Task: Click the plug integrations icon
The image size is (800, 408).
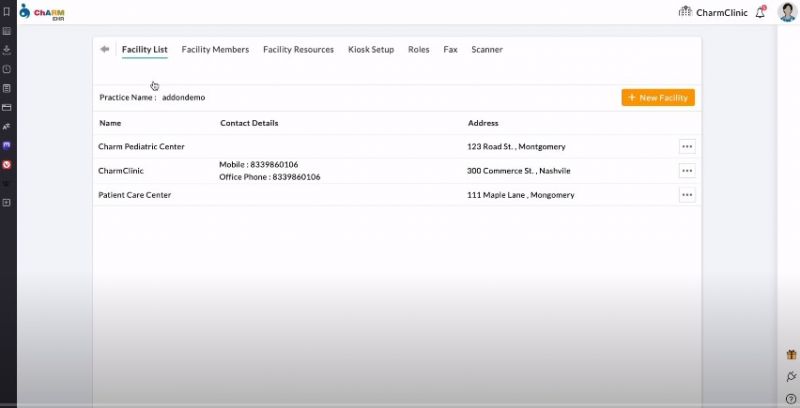Action: (791, 376)
